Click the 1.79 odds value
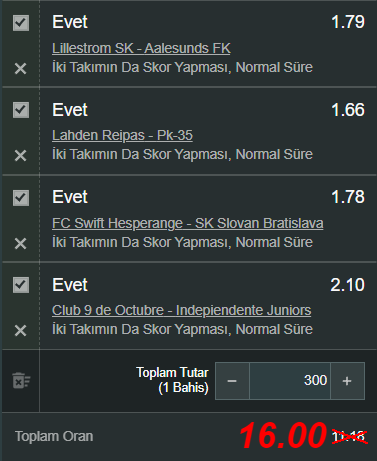Image resolution: width=377 pixels, height=461 pixels. coord(348,22)
